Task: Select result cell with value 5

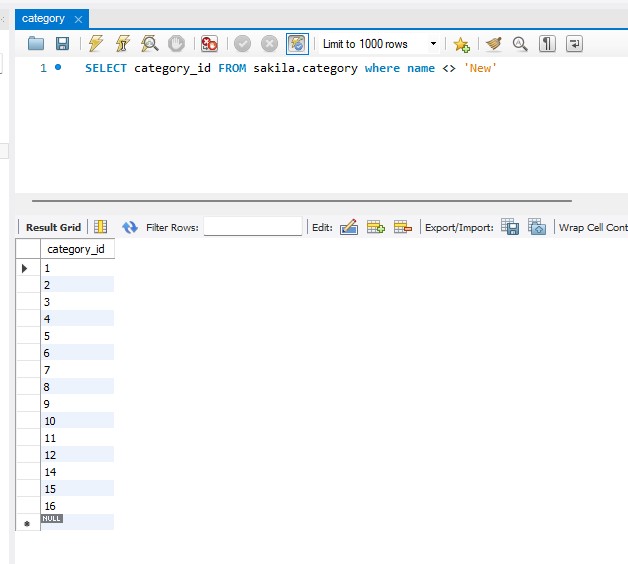Action: point(77,336)
